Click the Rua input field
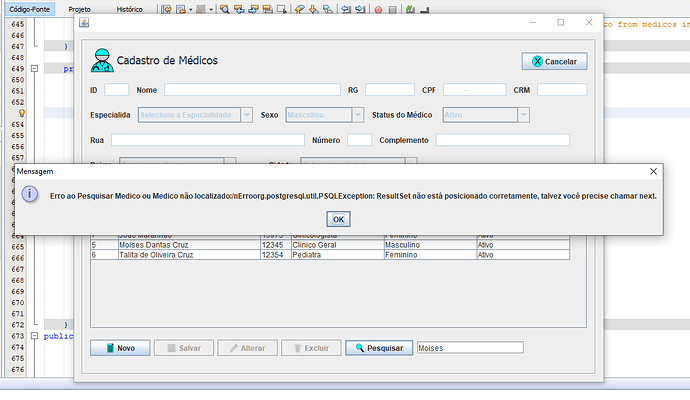The width and height of the screenshot is (690, 400). point(208,140)
